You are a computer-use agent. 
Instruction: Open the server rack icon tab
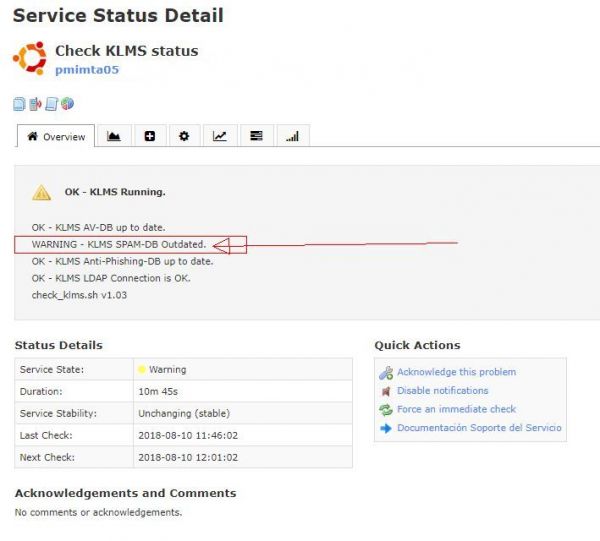tap(256, 137)
